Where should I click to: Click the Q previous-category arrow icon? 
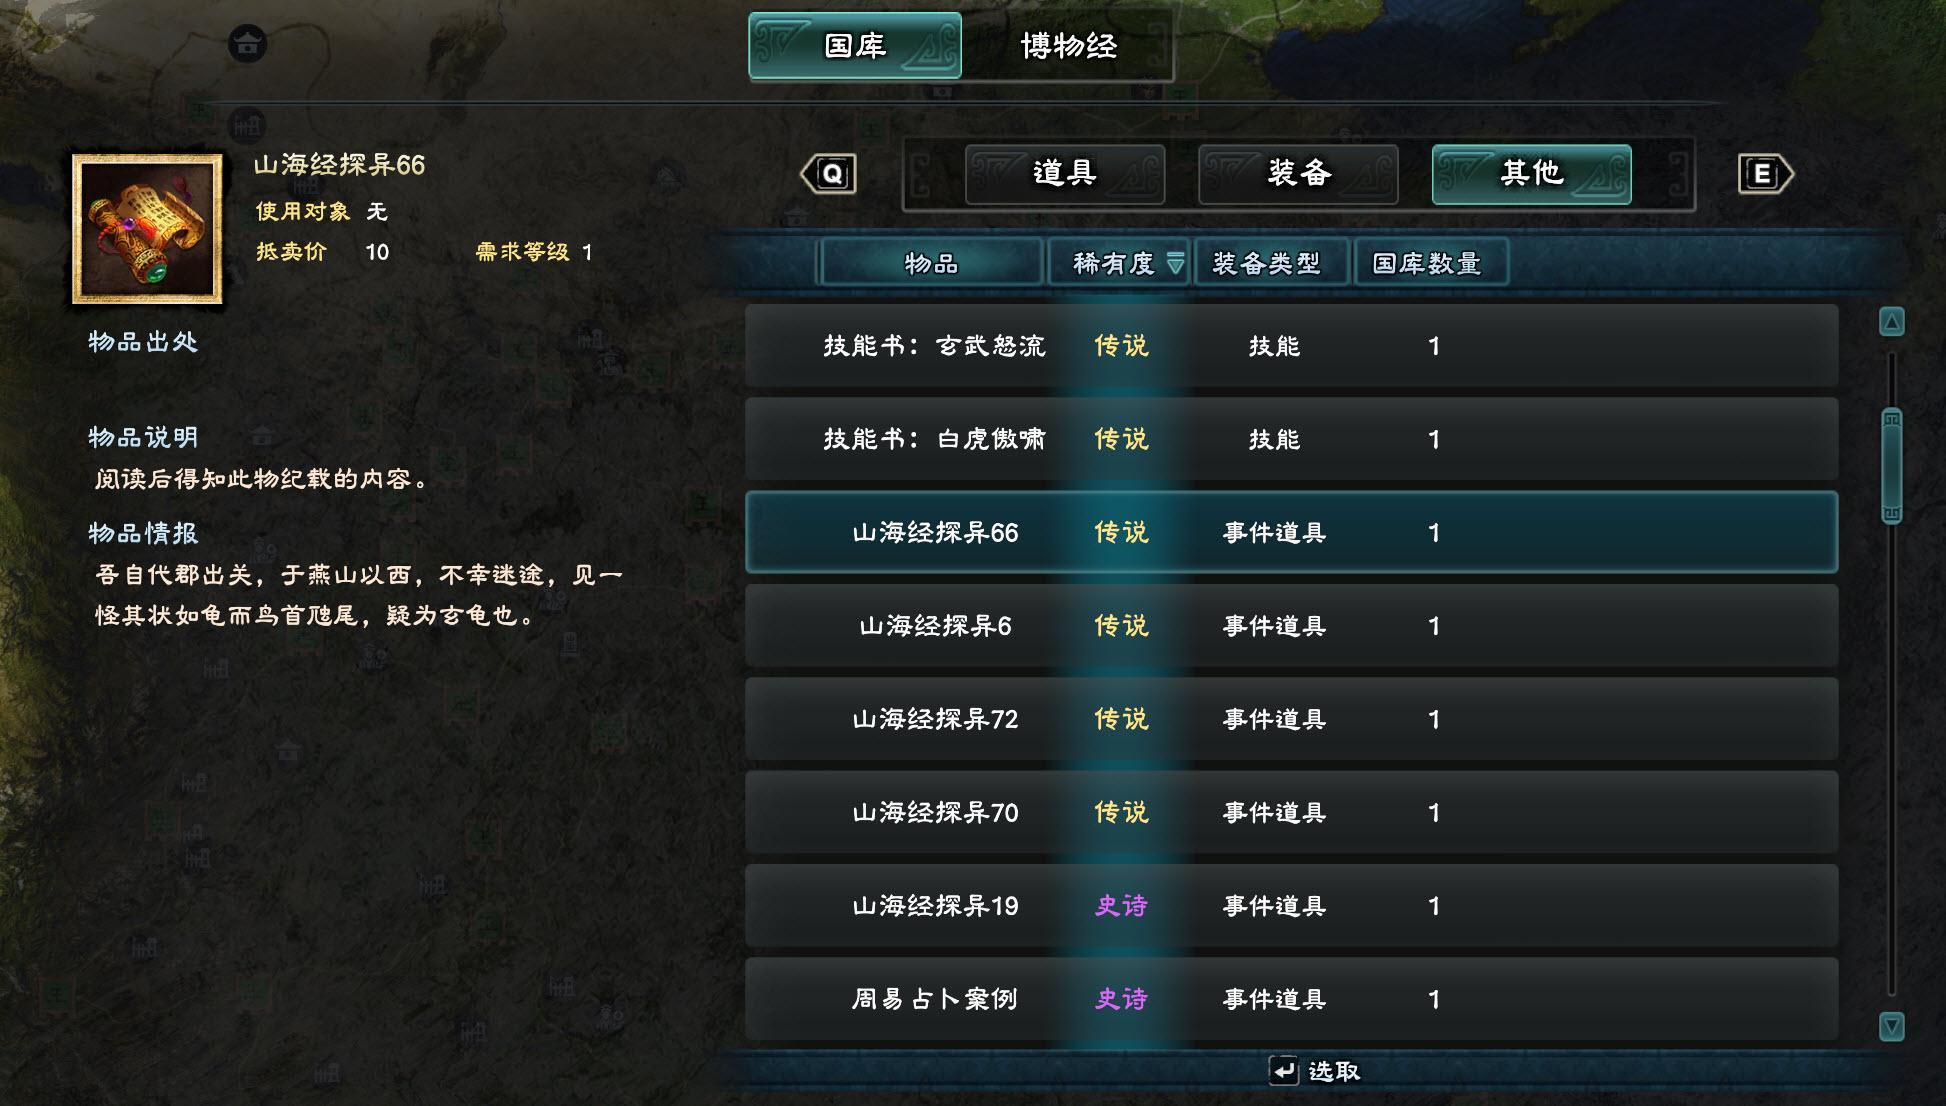[829, 174]
